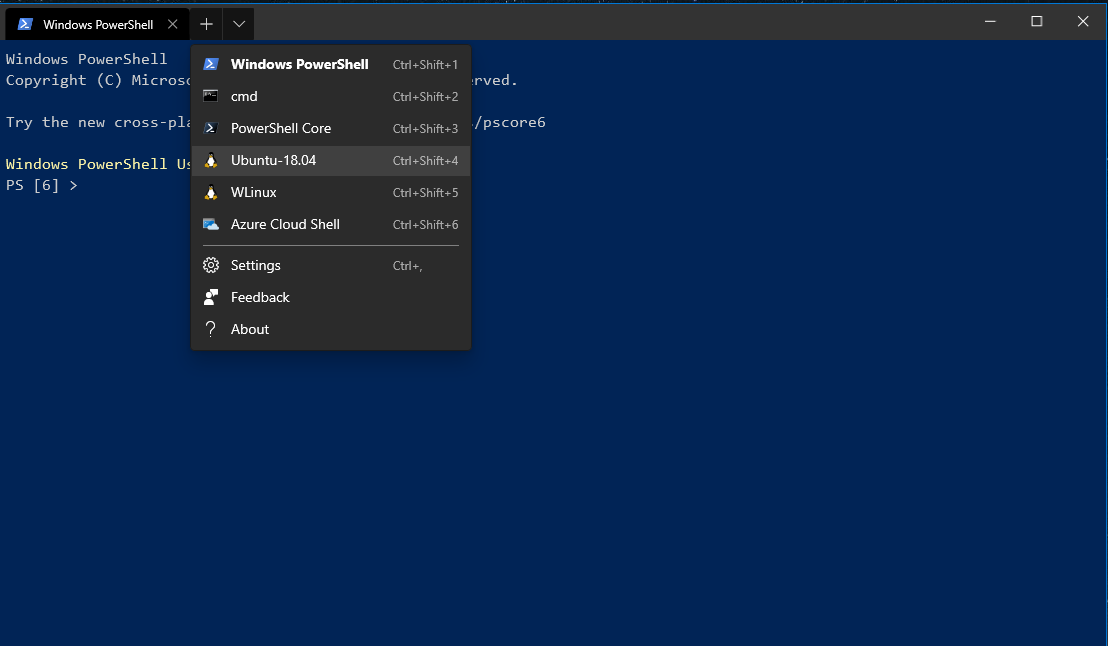Click the WLinux penguin icon

point(211,192)
